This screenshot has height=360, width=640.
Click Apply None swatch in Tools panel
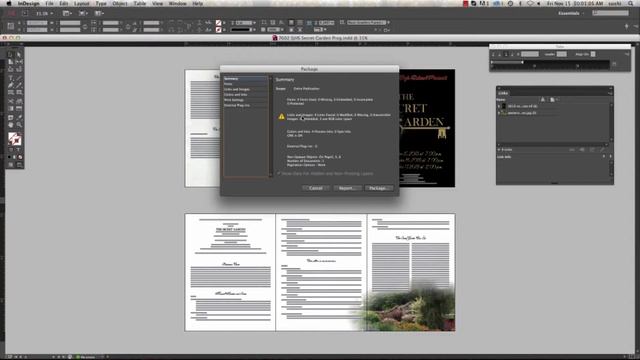click(x=20, y=157)
